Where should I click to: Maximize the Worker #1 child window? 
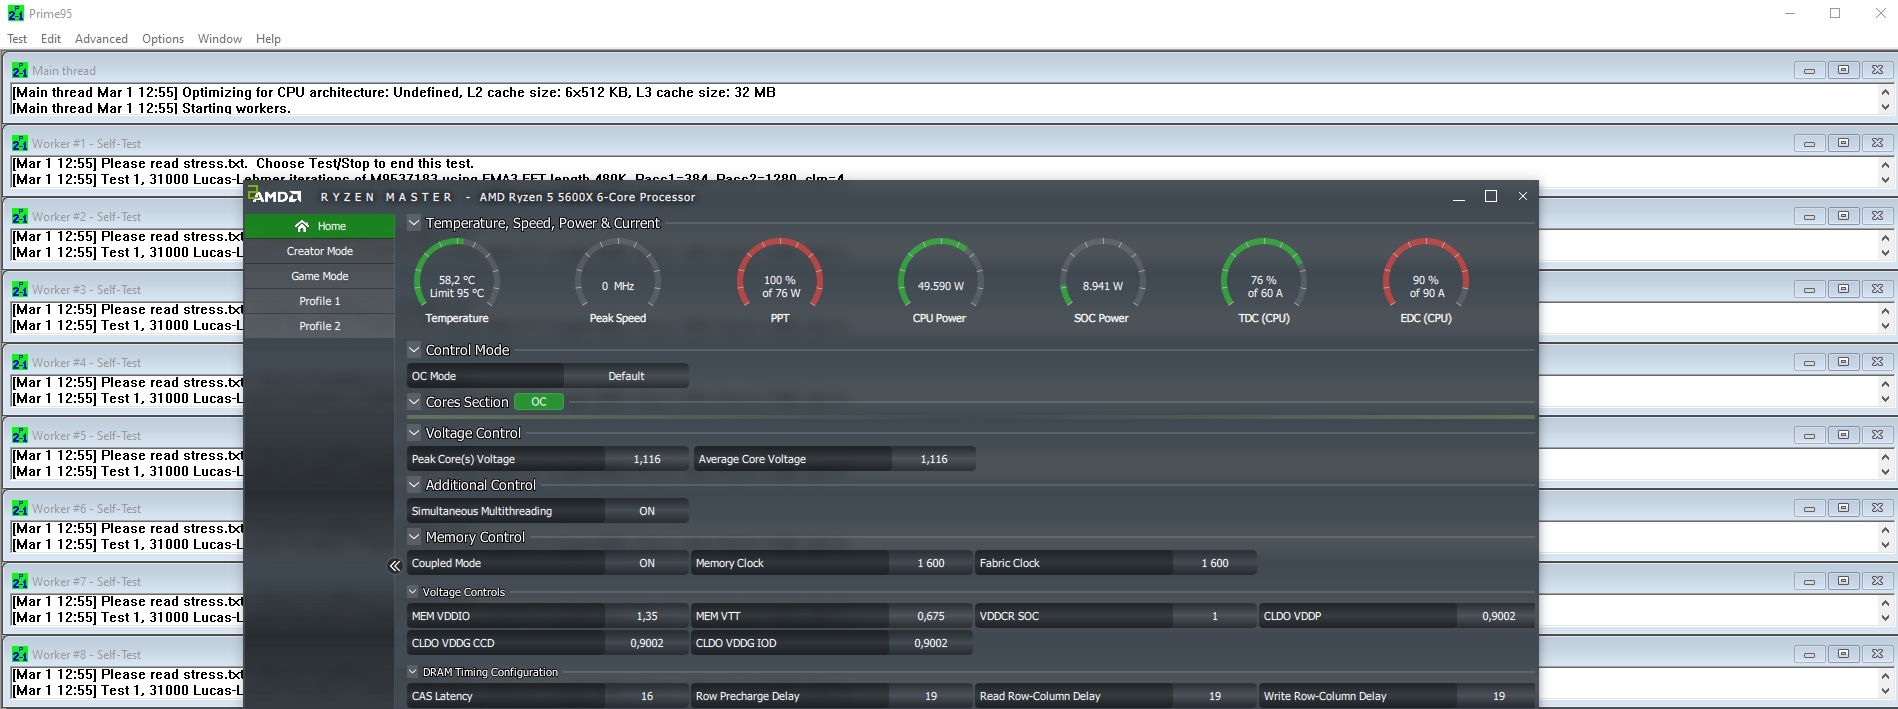1843,143
